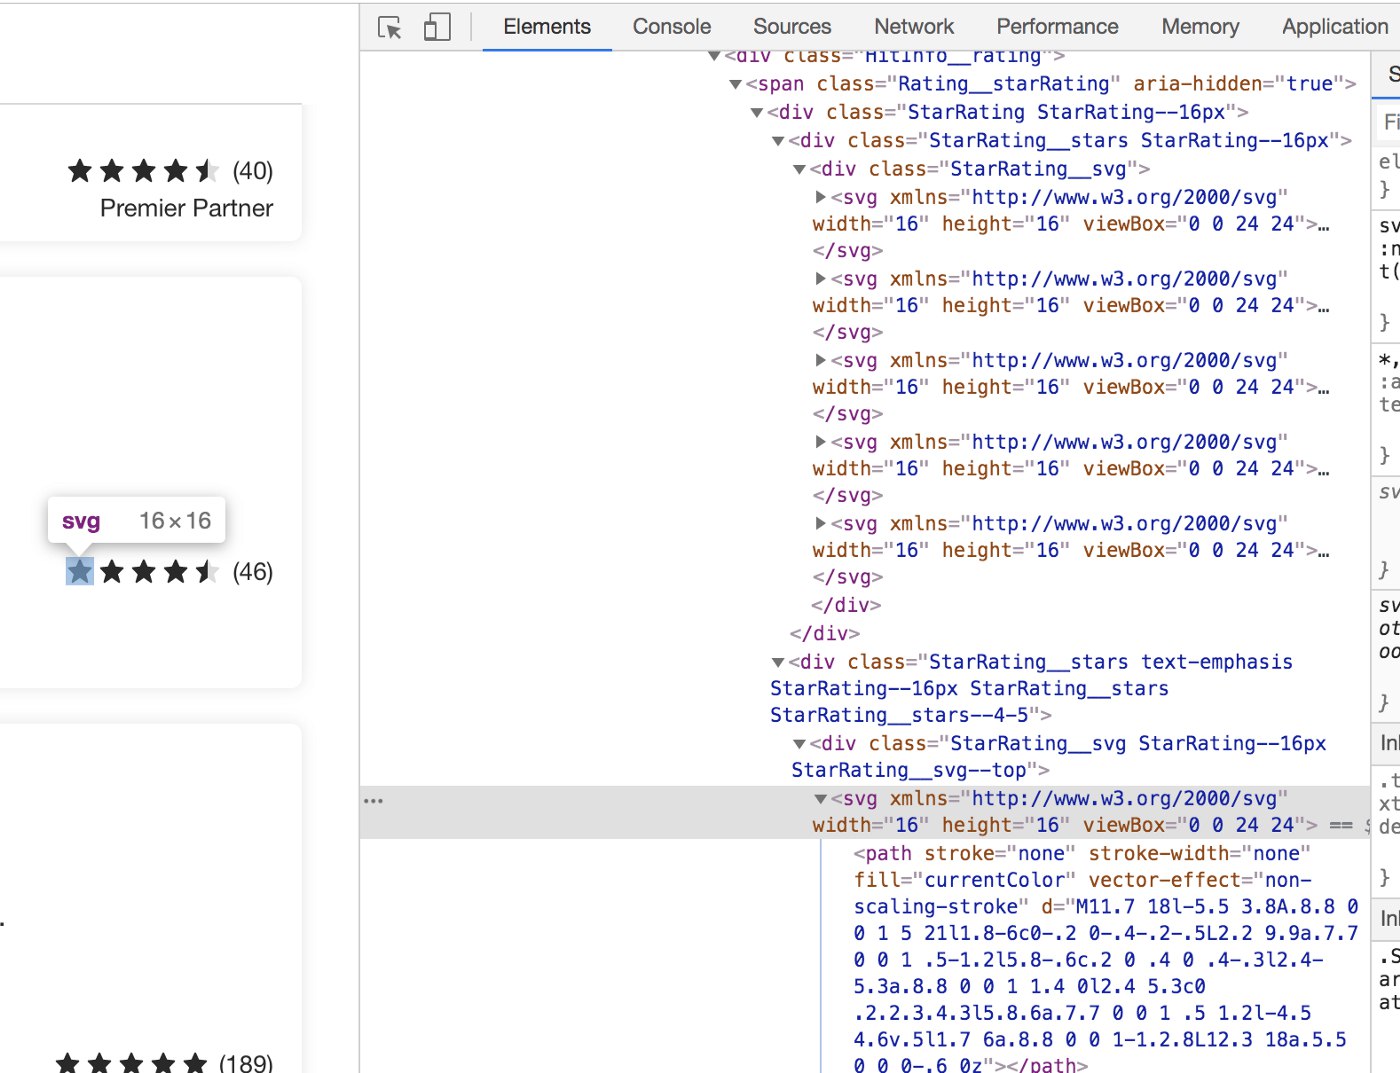
Task: Select the Performance tab
Action: [x=1057, y=27]
